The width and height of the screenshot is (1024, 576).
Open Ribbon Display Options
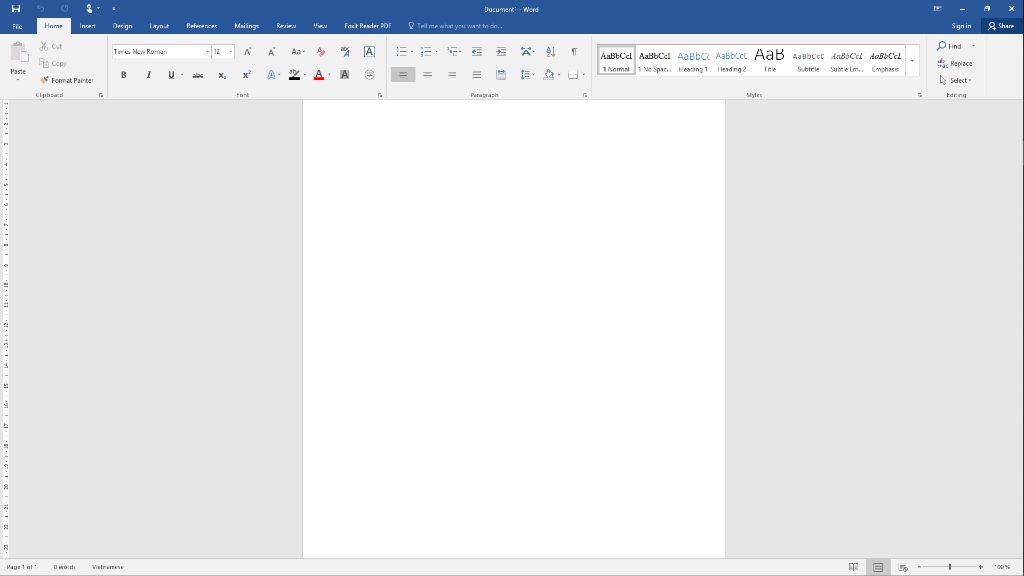938,8
